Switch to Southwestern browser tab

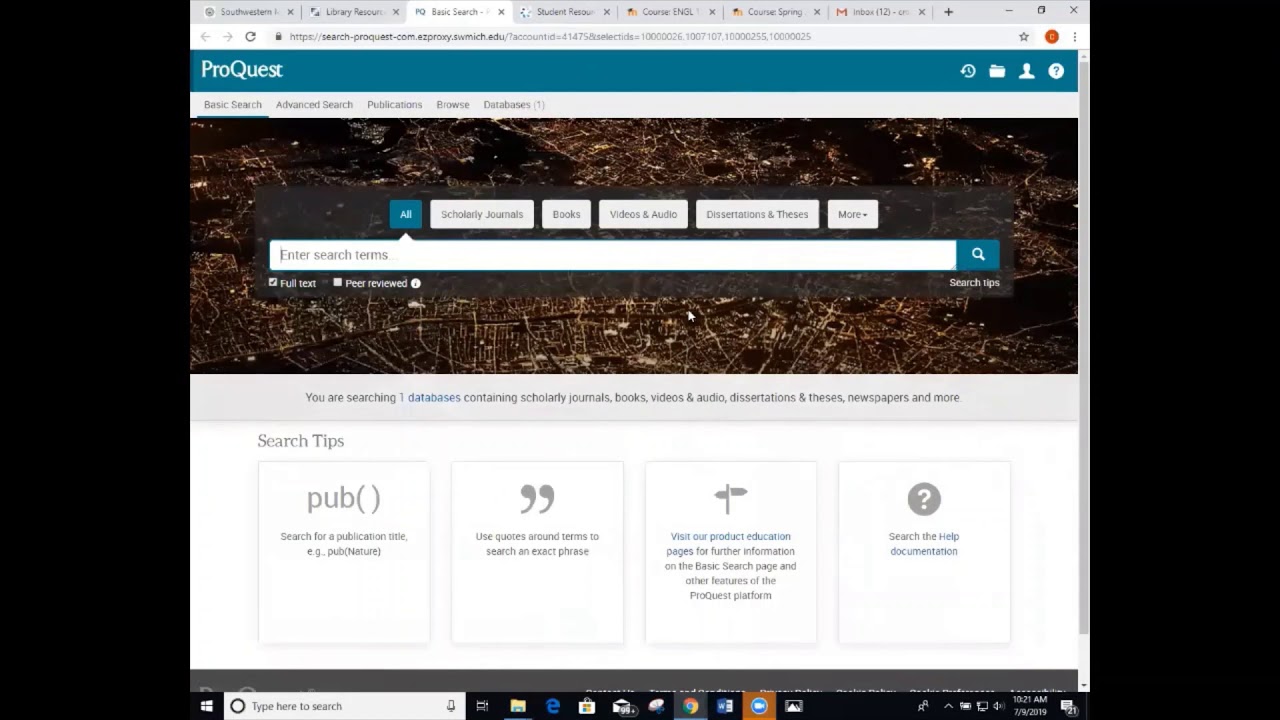248,12
